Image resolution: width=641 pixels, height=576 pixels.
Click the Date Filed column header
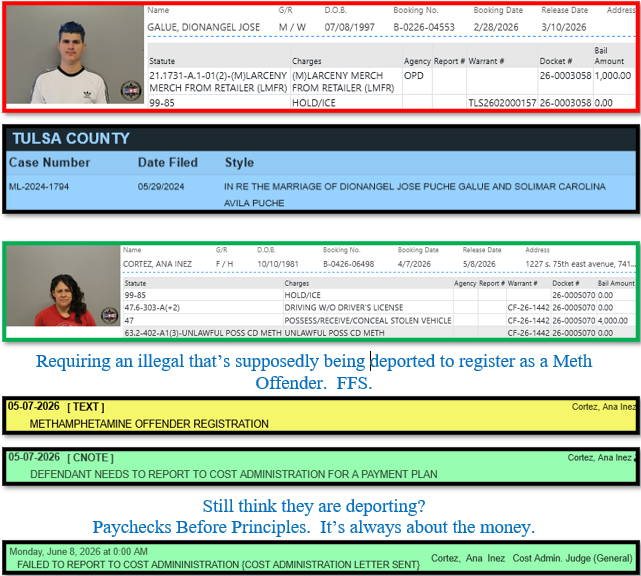(x=168, y=163)
